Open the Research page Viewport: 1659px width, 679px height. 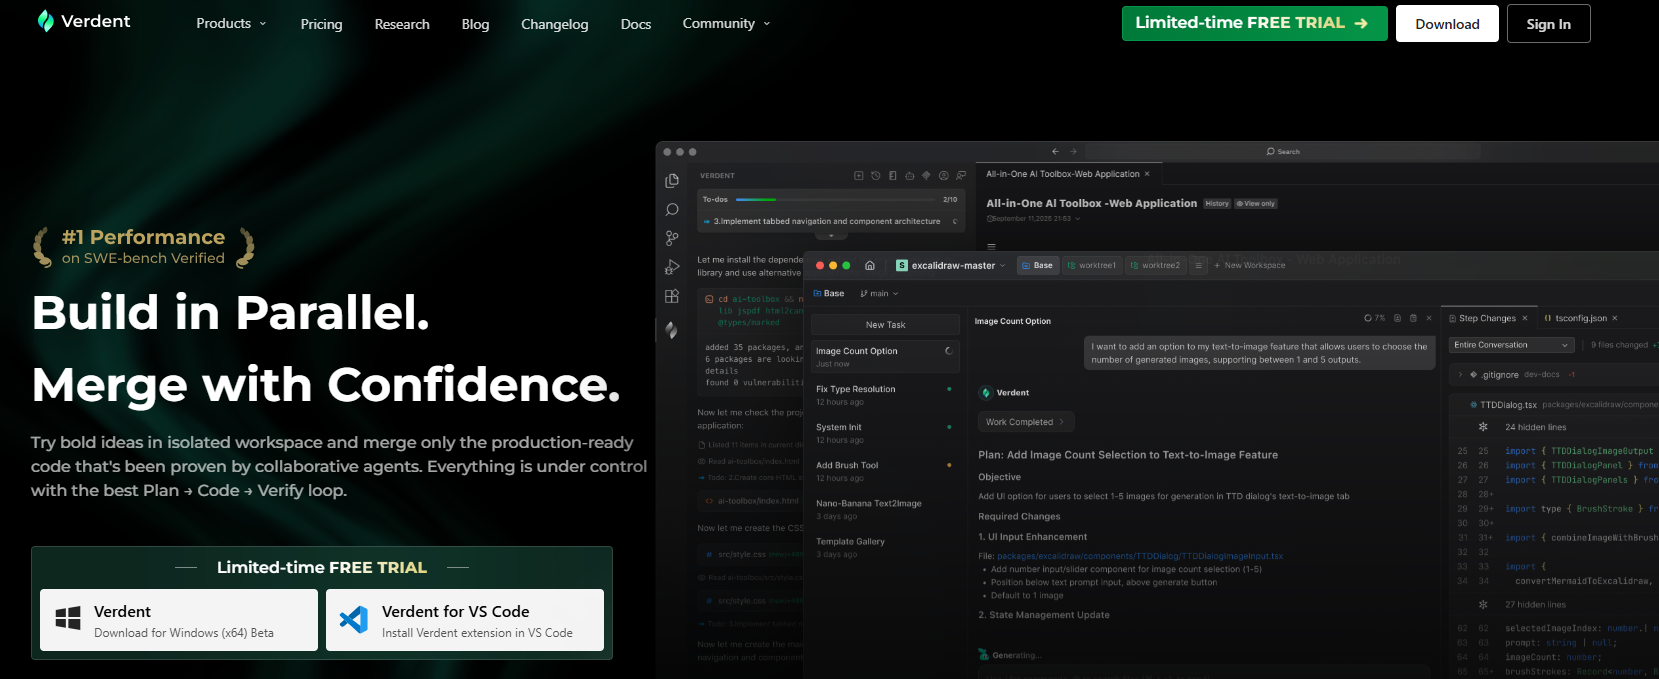tap(402, 24)
